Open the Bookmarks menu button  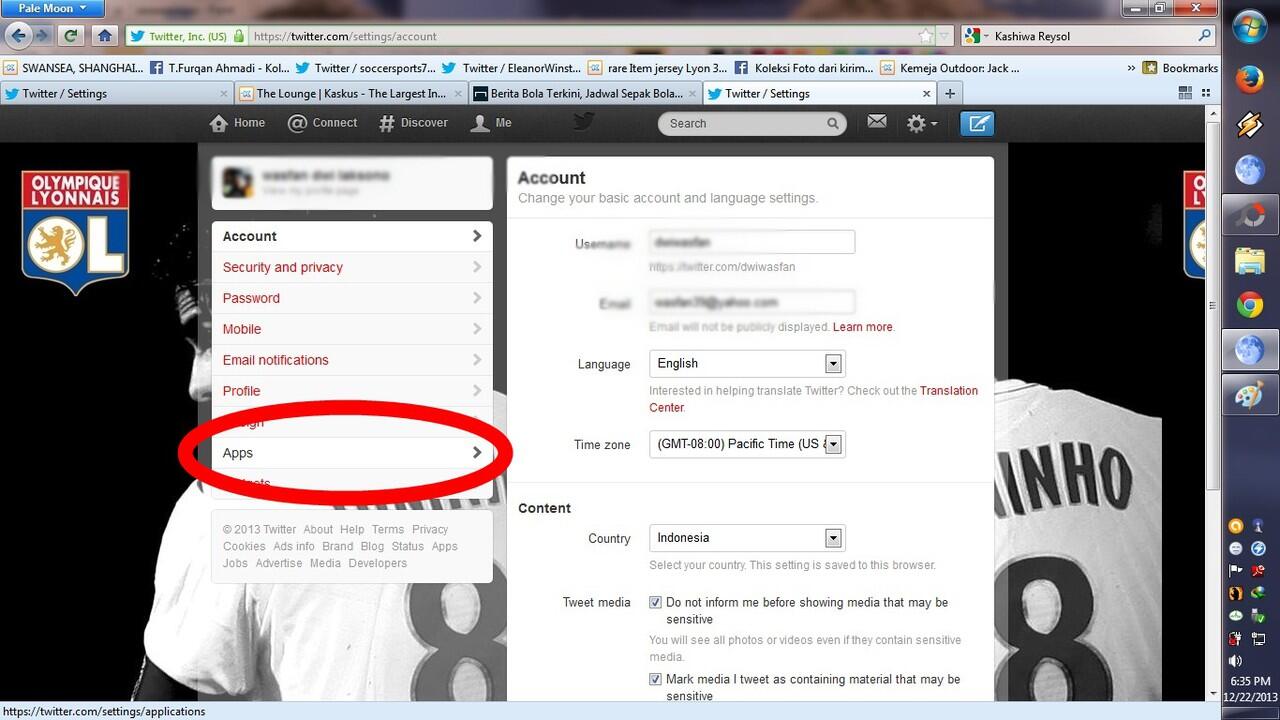[x=1180, y=68]
